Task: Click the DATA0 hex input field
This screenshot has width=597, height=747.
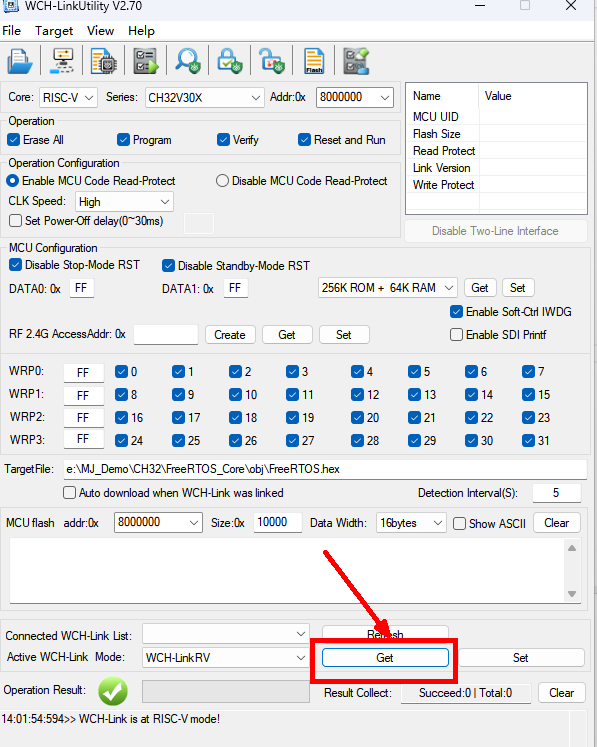Action: (81, 288)
